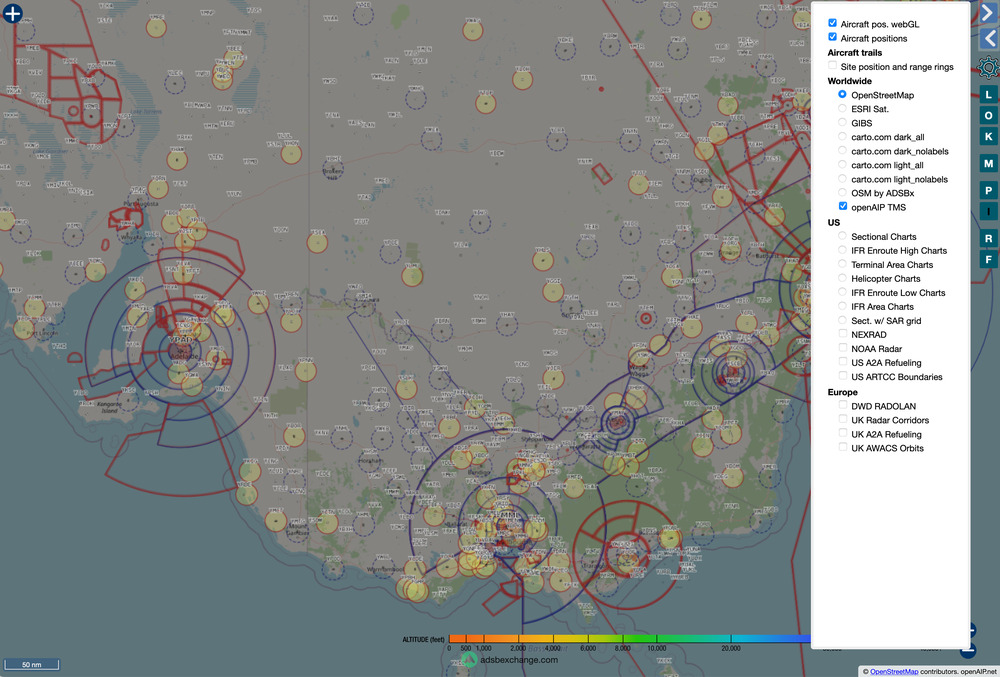Click the left-arrow chevron button
Screen dimensions: 1000x677
988,39
